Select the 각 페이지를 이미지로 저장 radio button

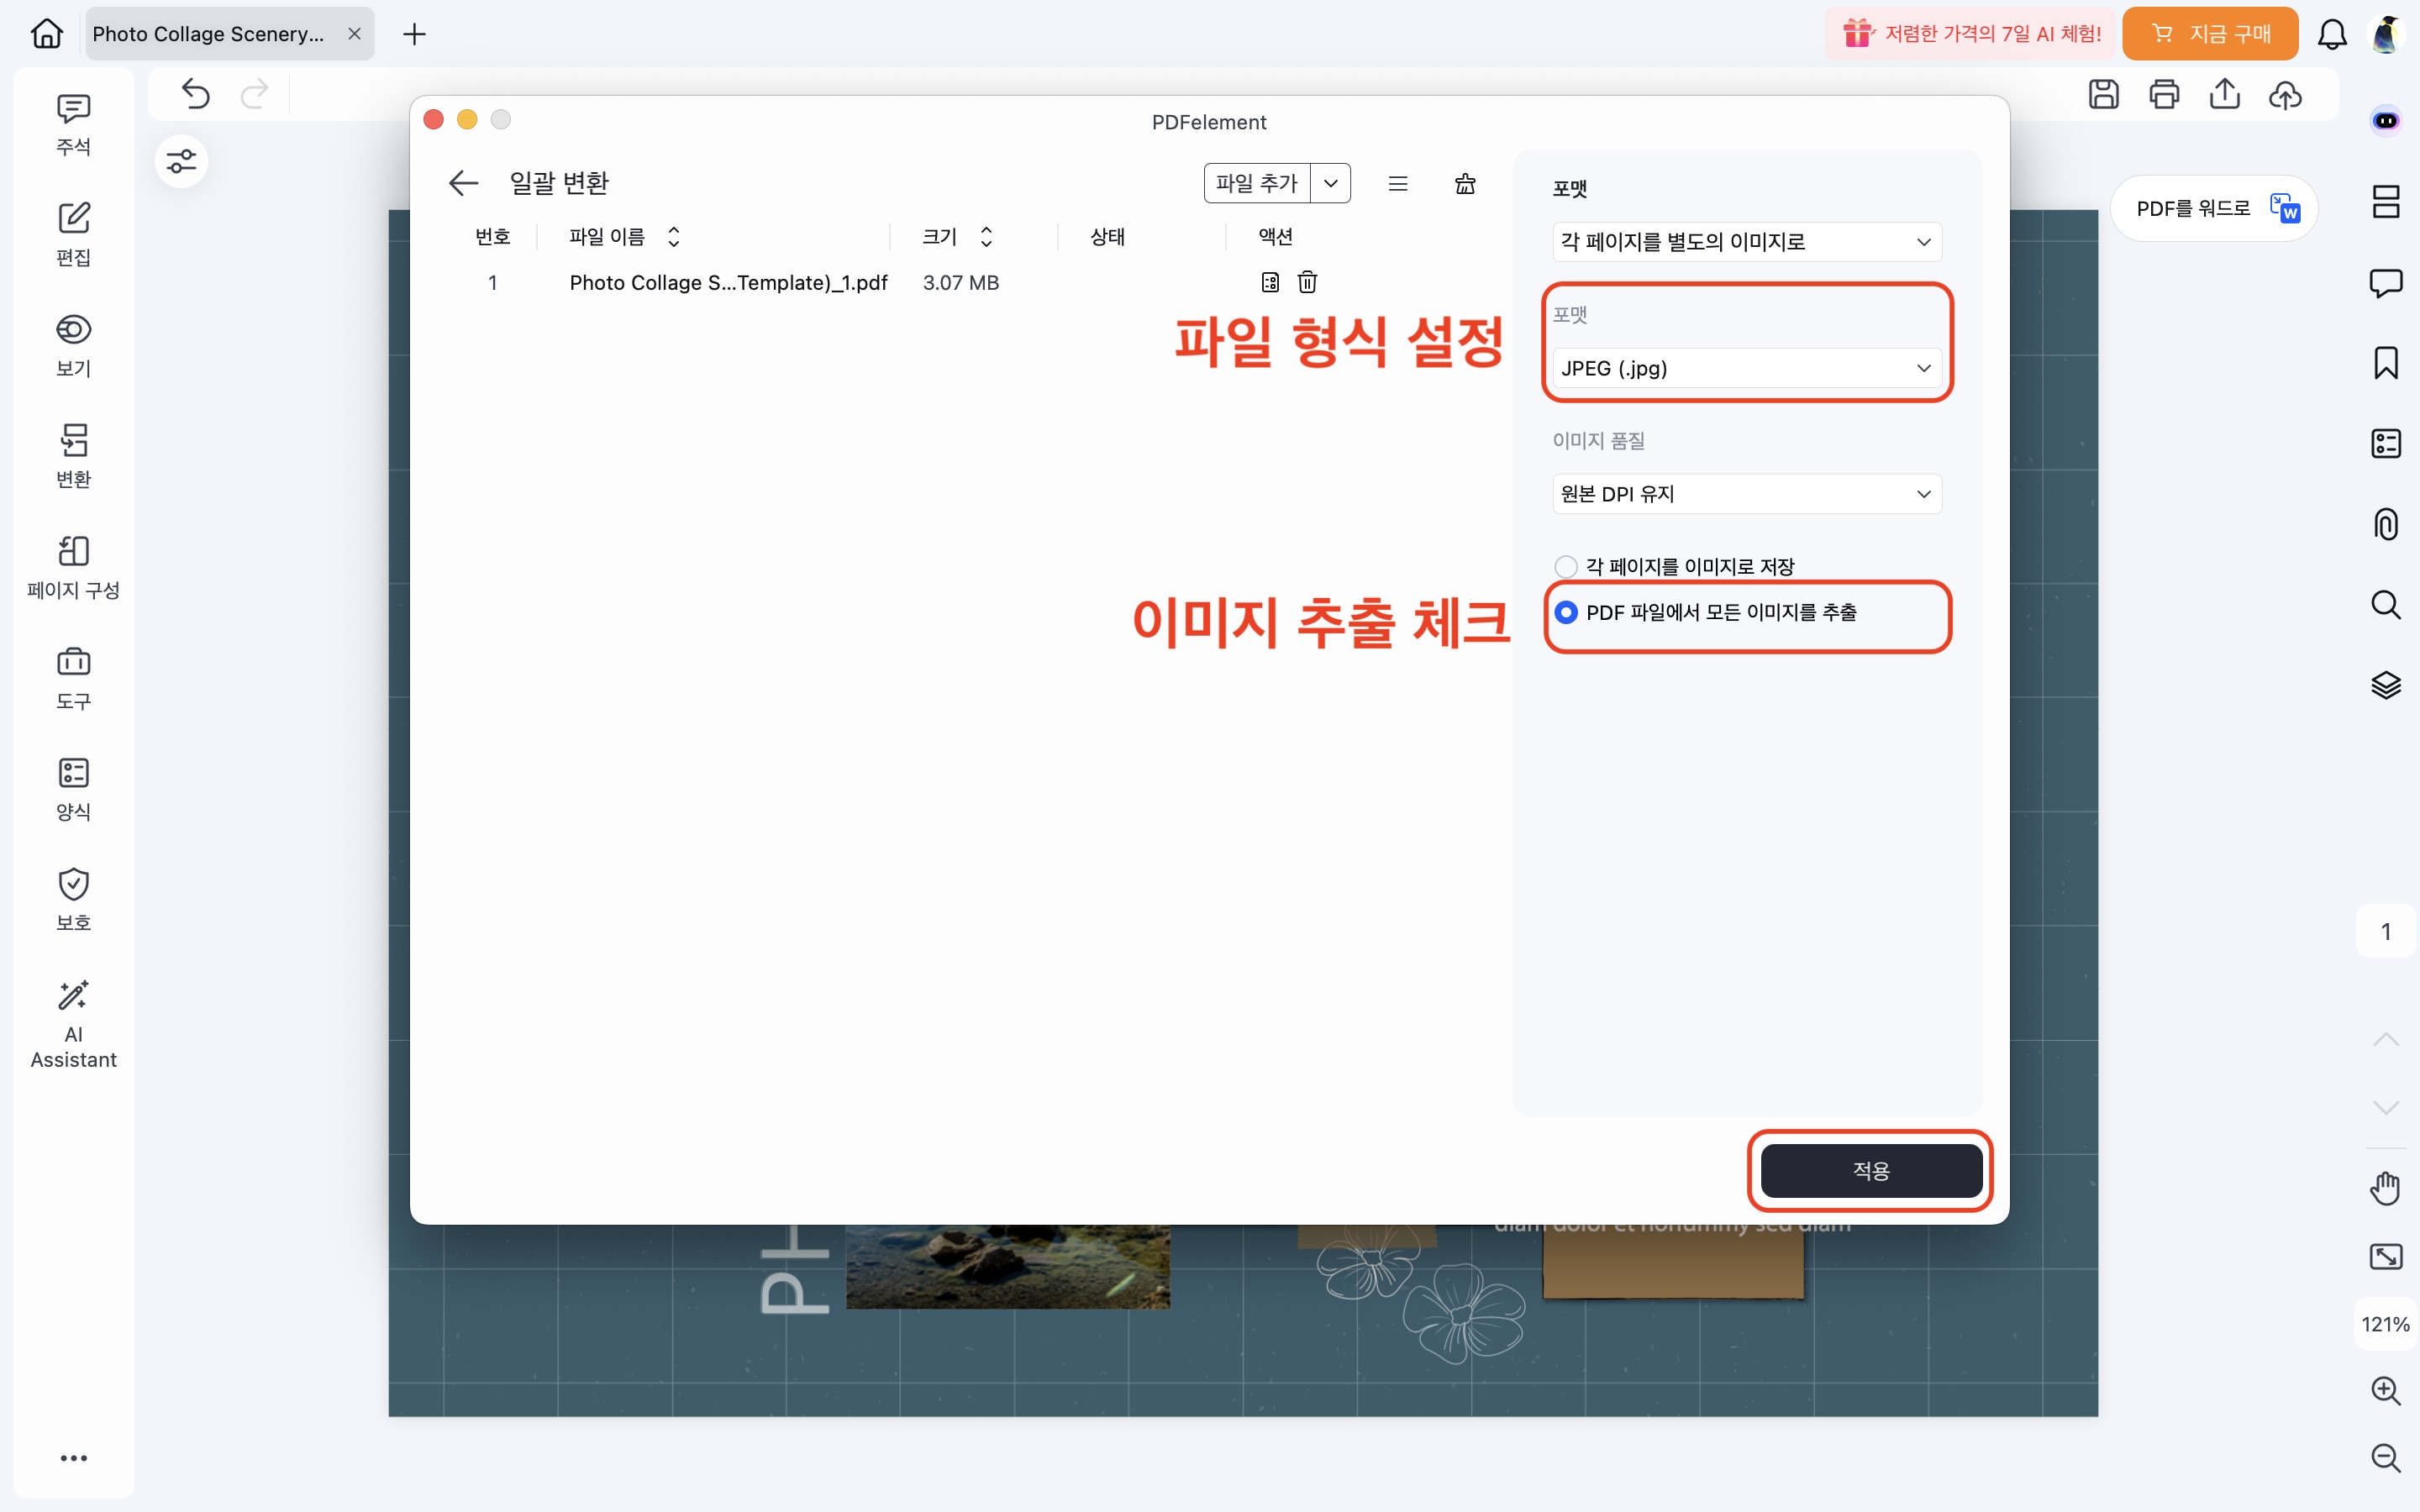[x=1566, y=567]
